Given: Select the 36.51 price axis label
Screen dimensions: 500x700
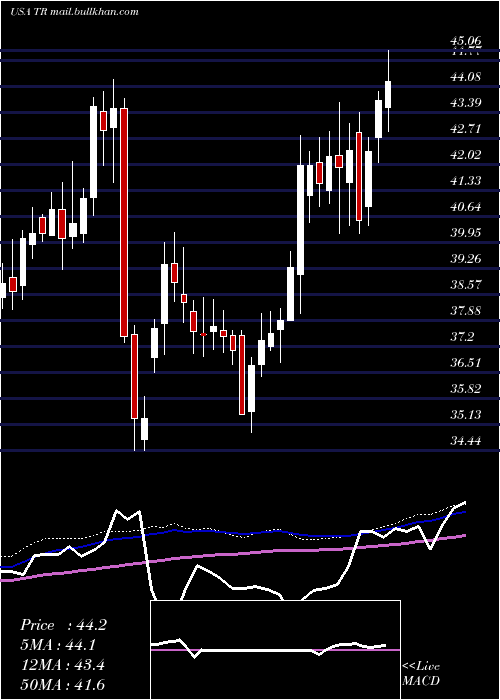Looking at the screenshot, I should pyautogui.click(x=466, y=362).
